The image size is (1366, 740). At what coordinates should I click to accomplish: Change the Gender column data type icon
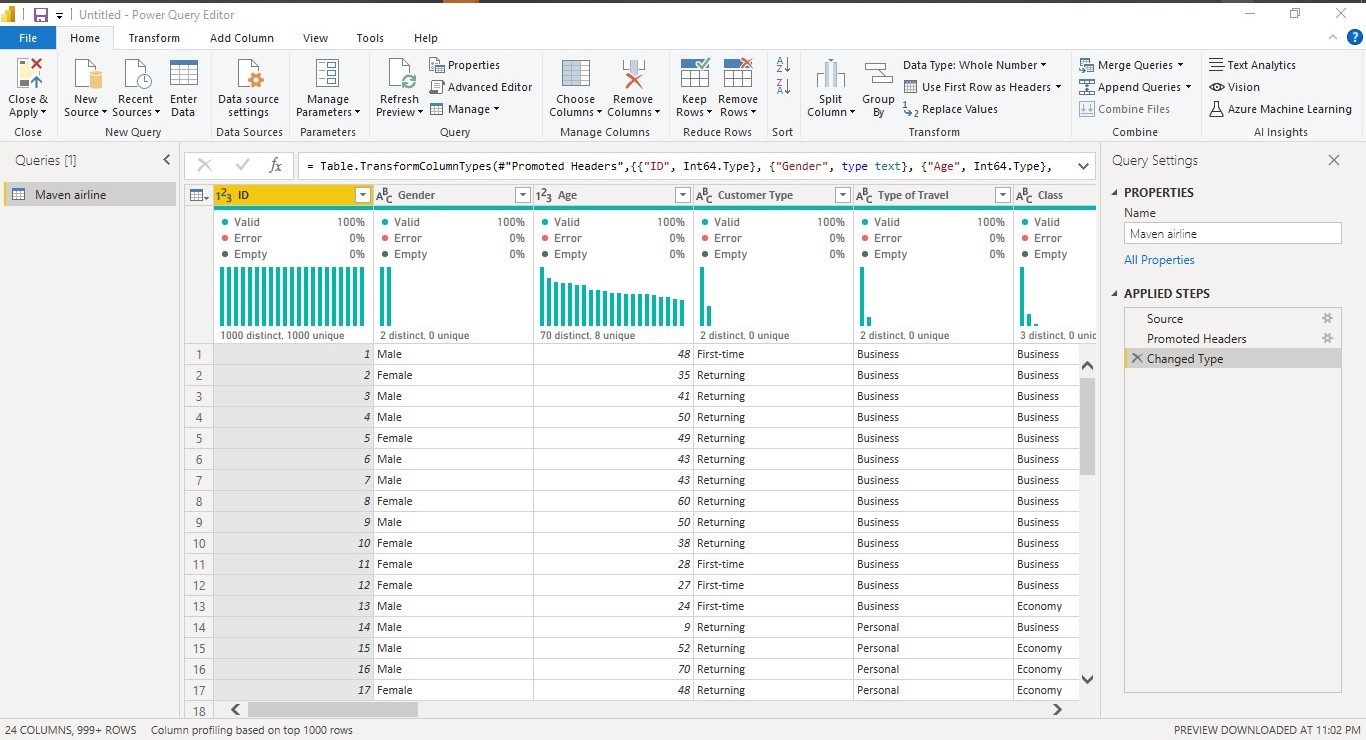click(384, 195)
